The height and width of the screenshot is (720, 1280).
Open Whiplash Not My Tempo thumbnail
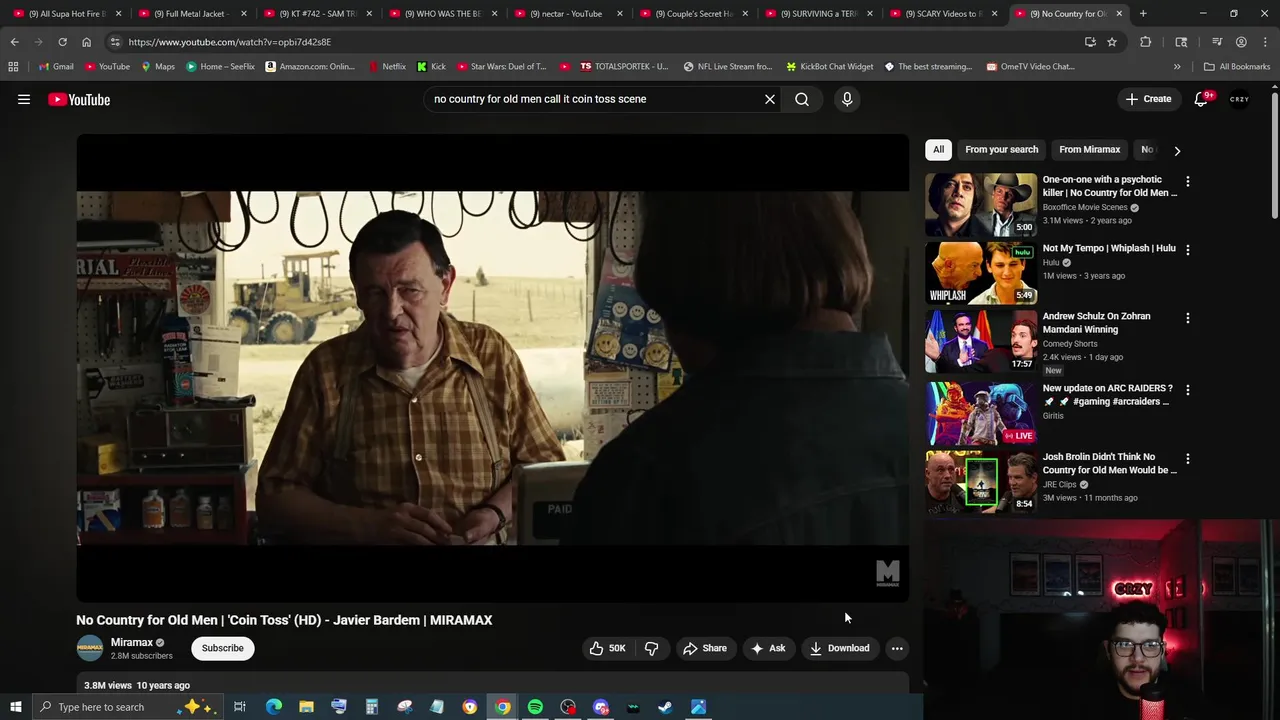[981, 272]
